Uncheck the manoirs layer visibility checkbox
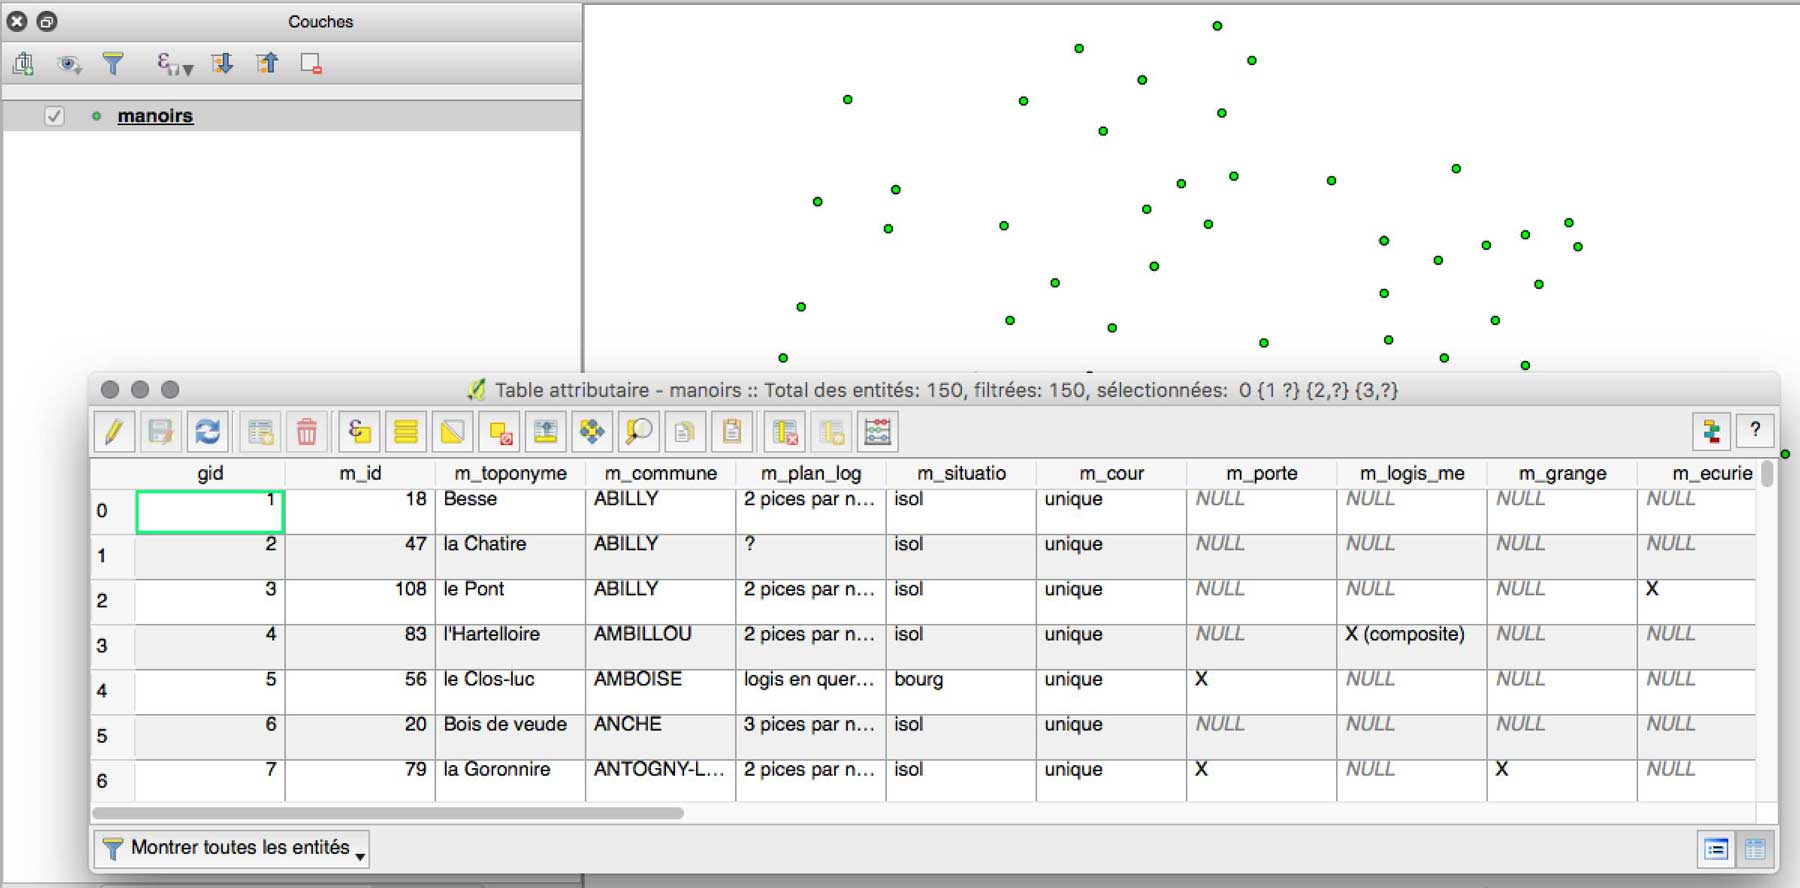 55,116
